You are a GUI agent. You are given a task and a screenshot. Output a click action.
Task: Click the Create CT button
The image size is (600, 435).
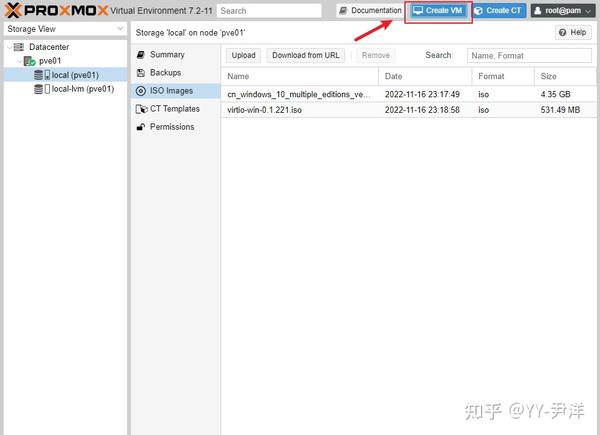[499, 11]
